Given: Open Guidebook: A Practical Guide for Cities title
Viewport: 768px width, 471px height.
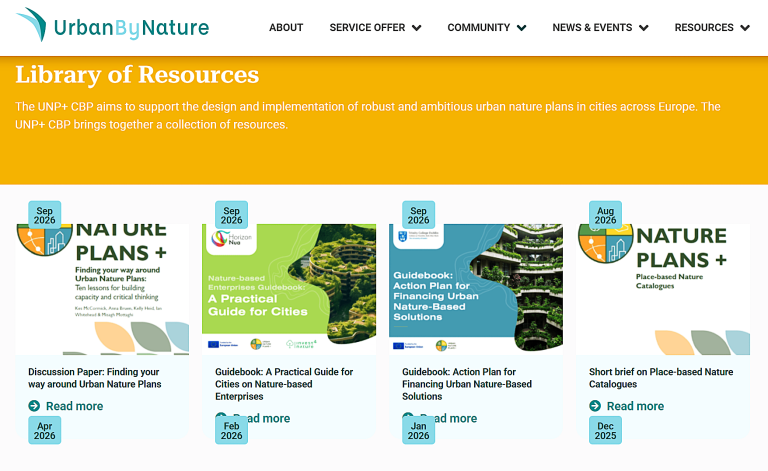Looking at the screenshot, I should [284, 384].
